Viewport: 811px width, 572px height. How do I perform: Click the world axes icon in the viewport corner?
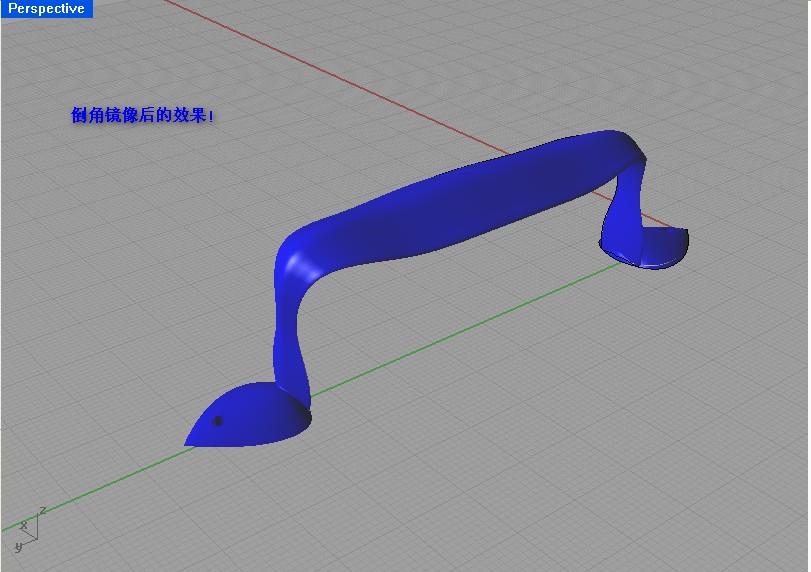tap(29, 529)
